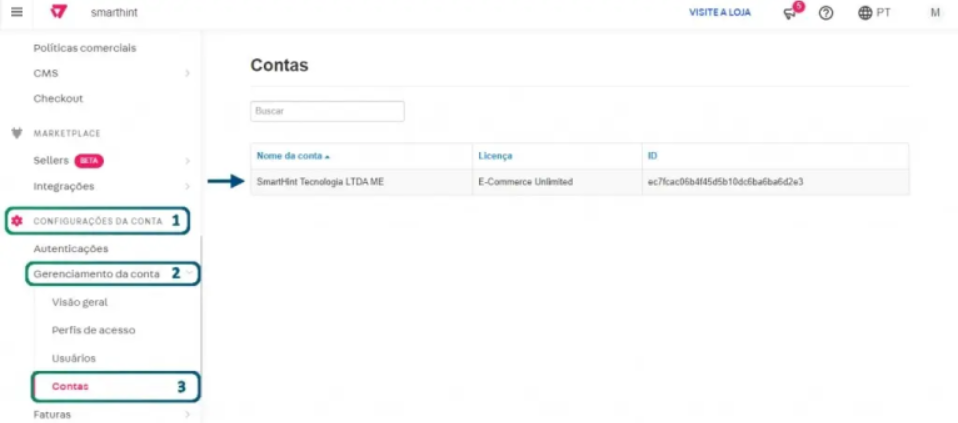Open the Usuários submenu item
Viewport: 958px width, 423px height.
coord(74,358)
